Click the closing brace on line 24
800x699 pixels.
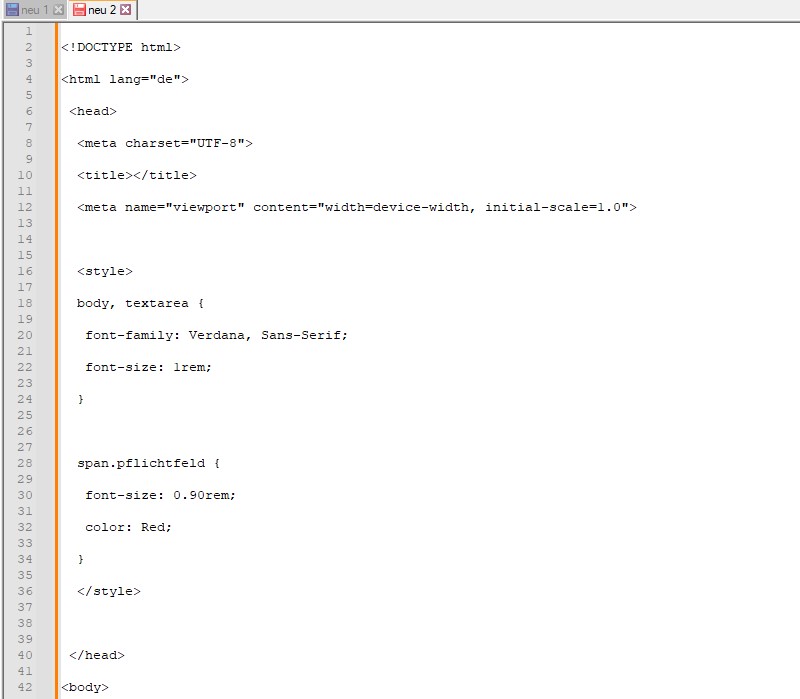81,399
